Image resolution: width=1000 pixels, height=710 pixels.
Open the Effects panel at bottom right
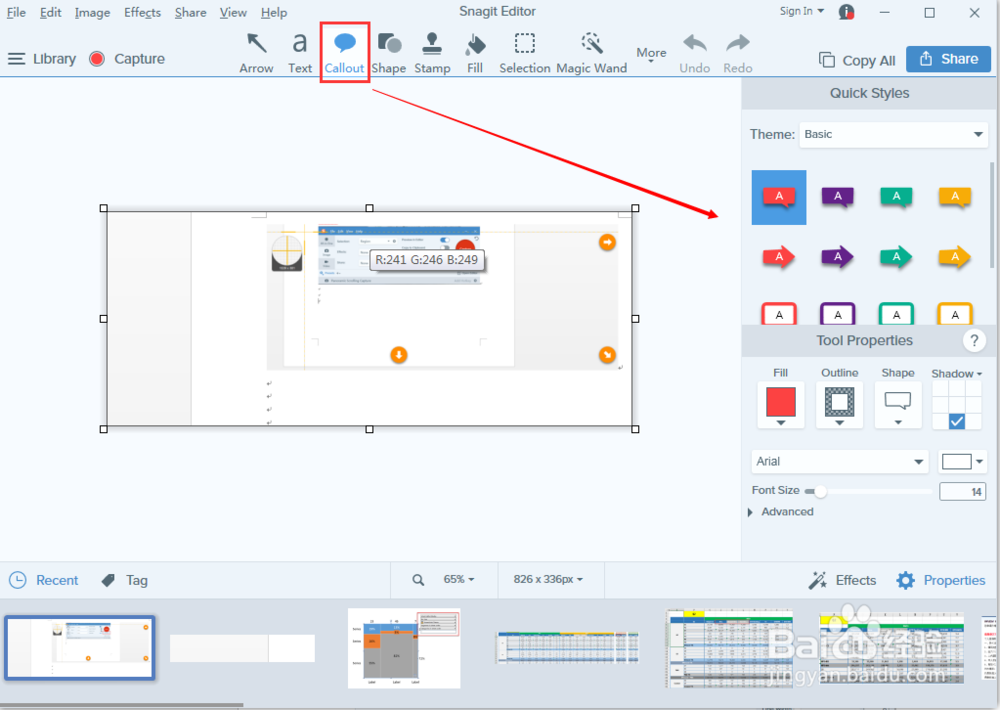click(x=842, y=581)
